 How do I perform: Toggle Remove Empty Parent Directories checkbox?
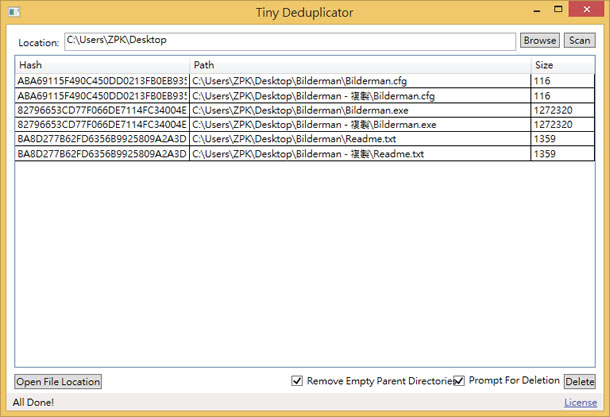coord(297,381)
